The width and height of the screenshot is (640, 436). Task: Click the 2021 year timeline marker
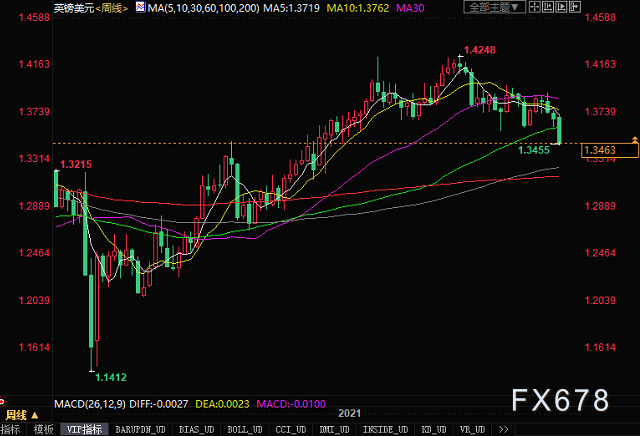(349, 414)
